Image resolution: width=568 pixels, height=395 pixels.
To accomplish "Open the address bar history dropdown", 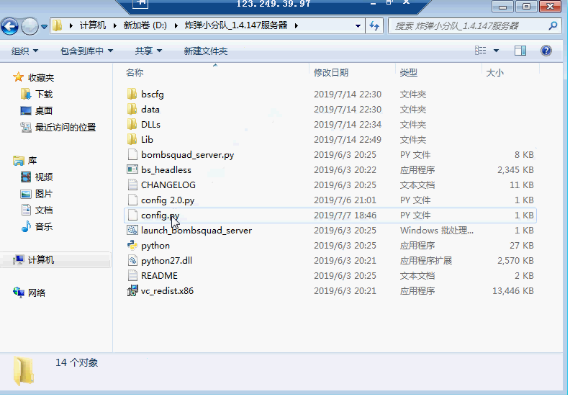I will (358, 26).
